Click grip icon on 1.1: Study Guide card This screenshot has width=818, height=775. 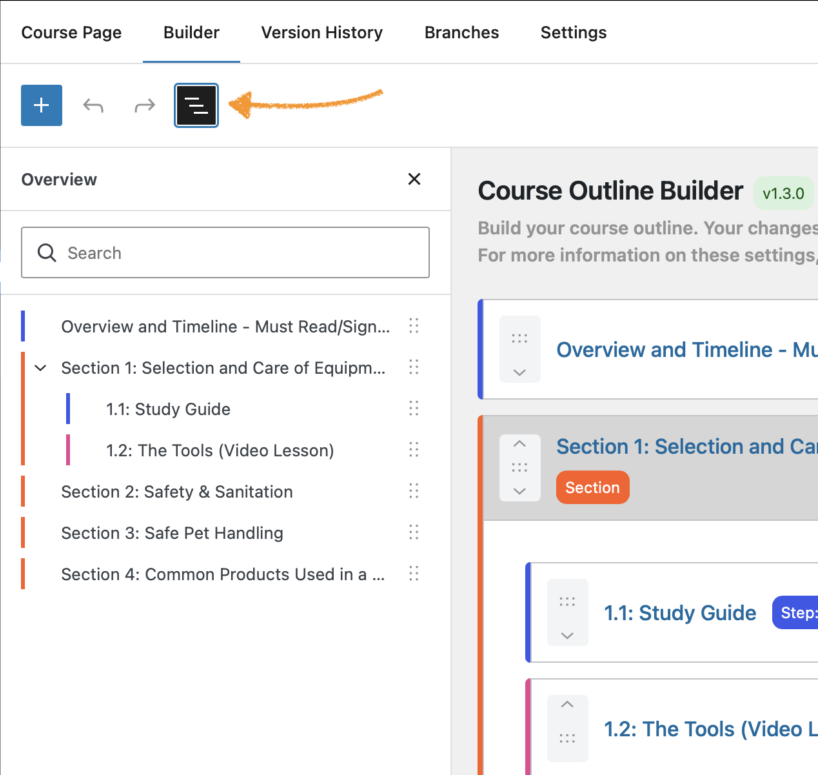point(567,602)
